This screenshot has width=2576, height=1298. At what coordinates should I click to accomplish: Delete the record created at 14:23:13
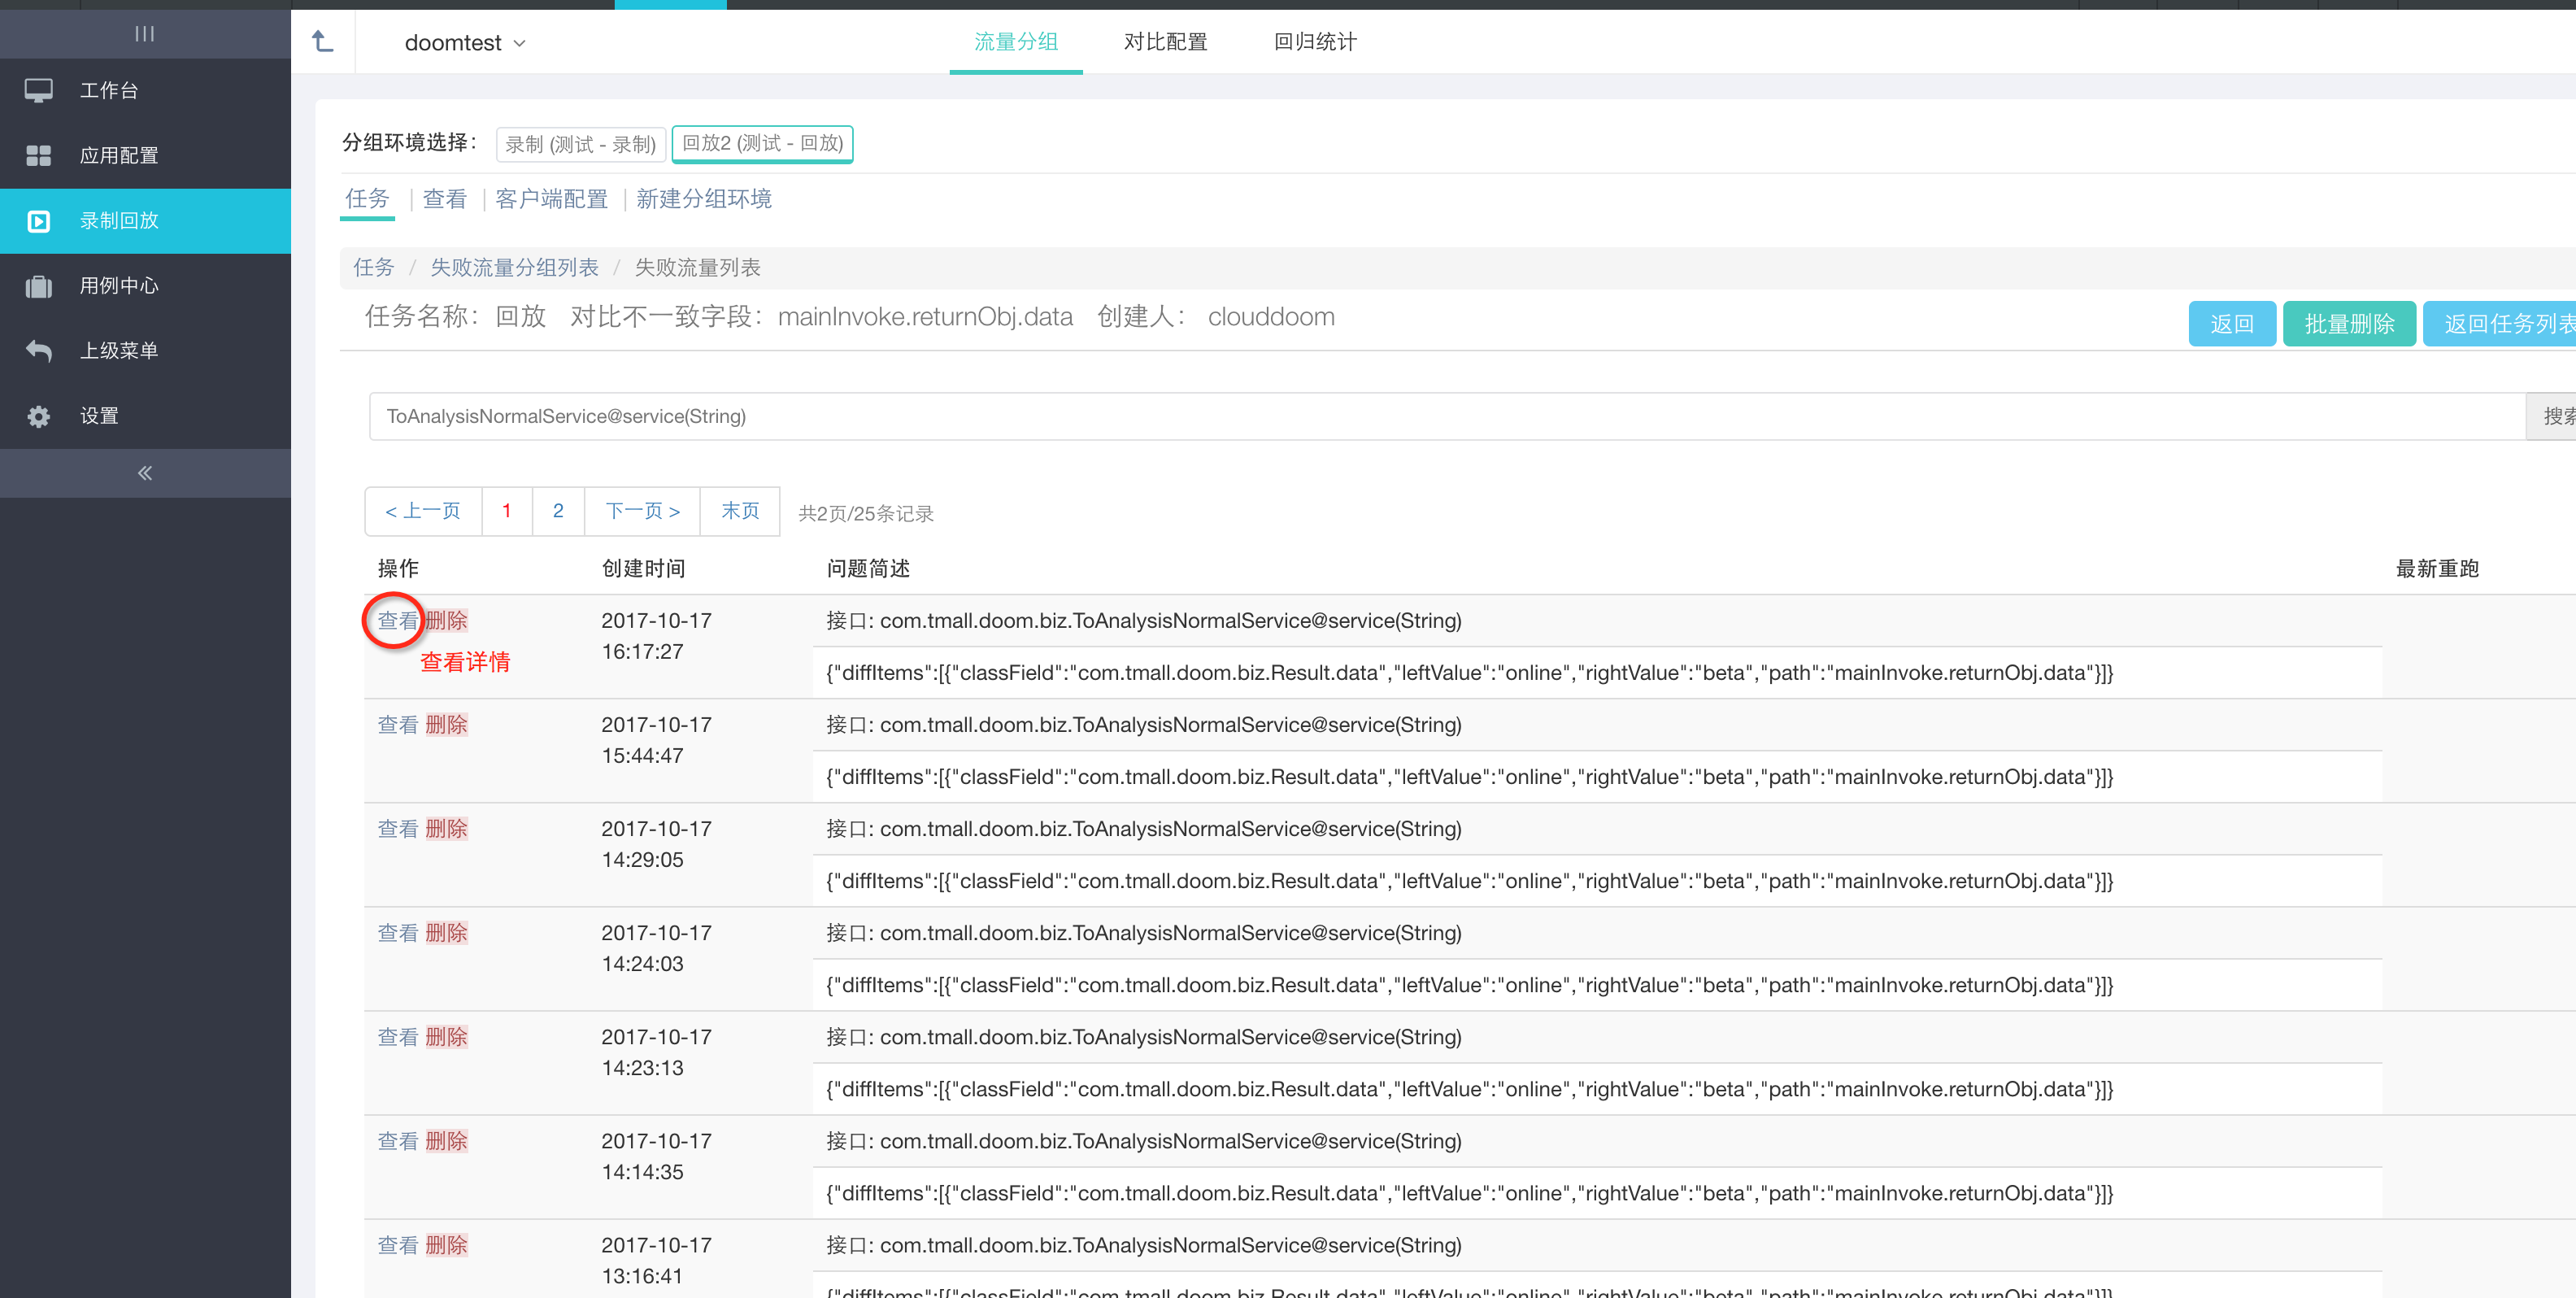point(446,1036)
